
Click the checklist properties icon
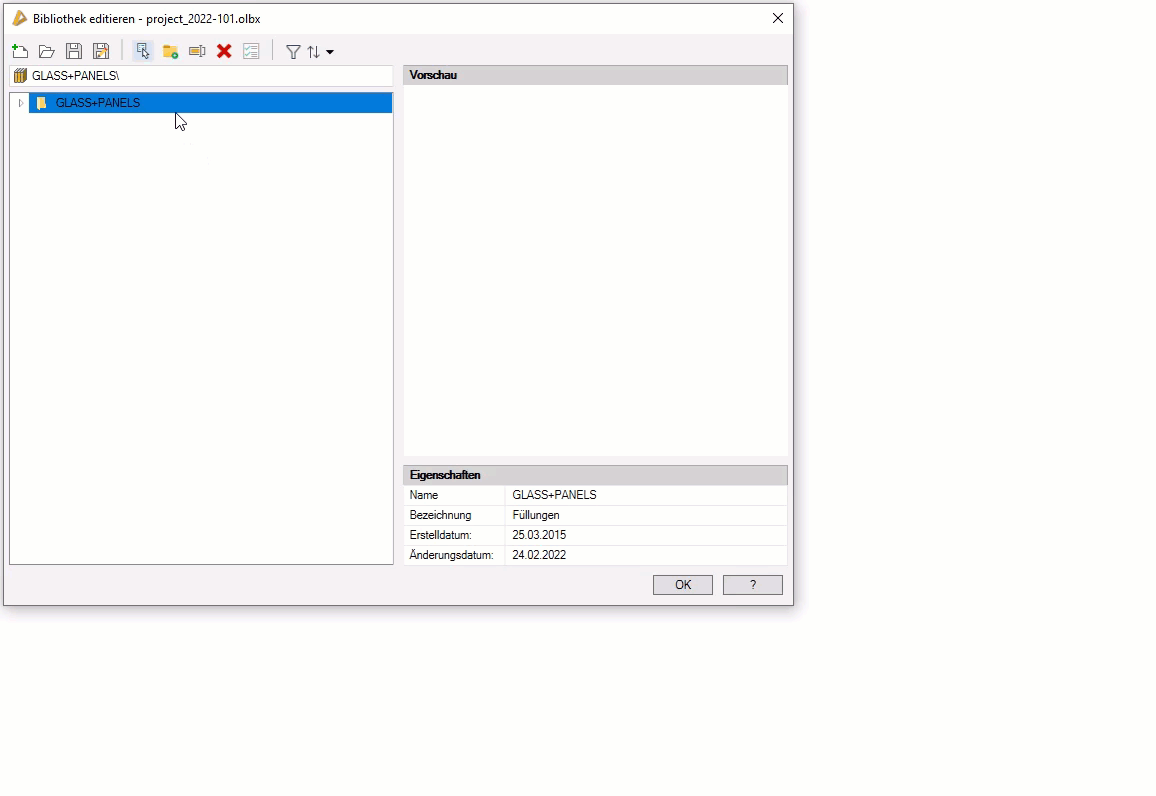[x=251, y=51]
